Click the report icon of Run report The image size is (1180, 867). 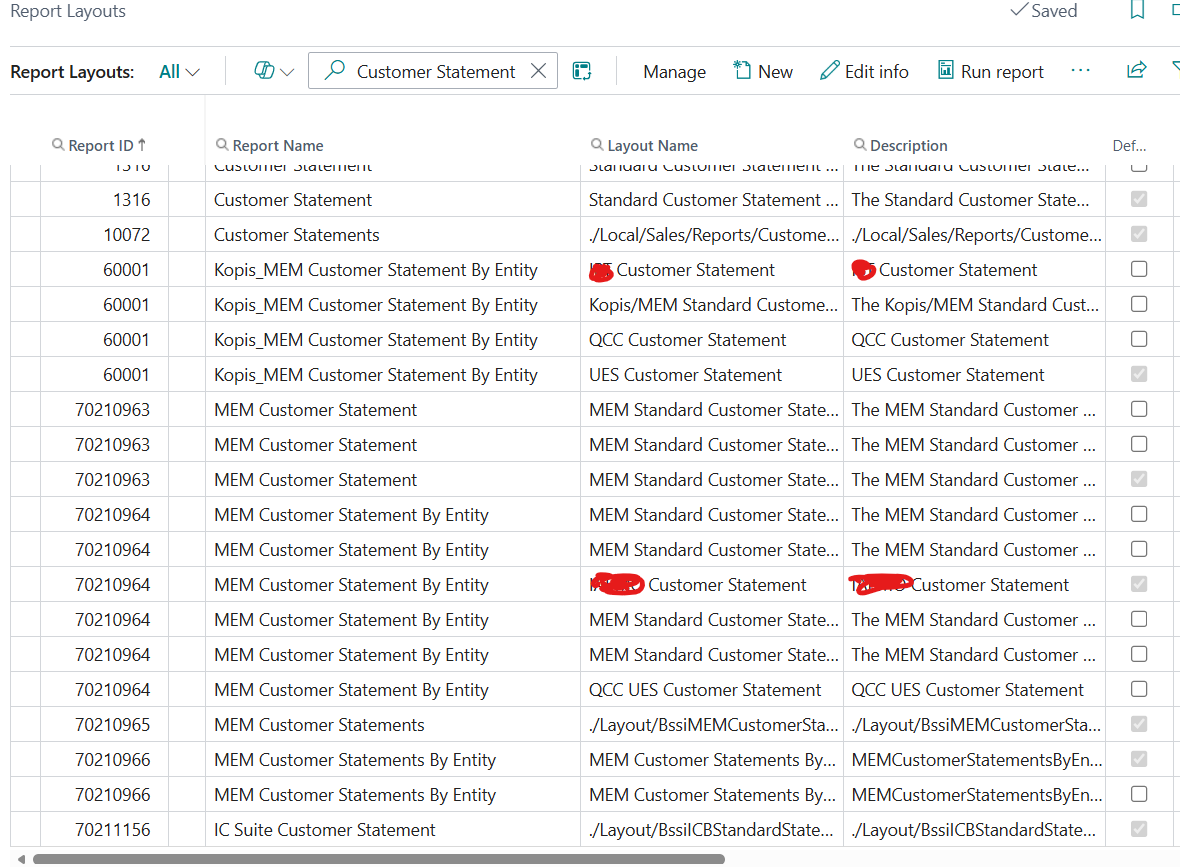945,70
